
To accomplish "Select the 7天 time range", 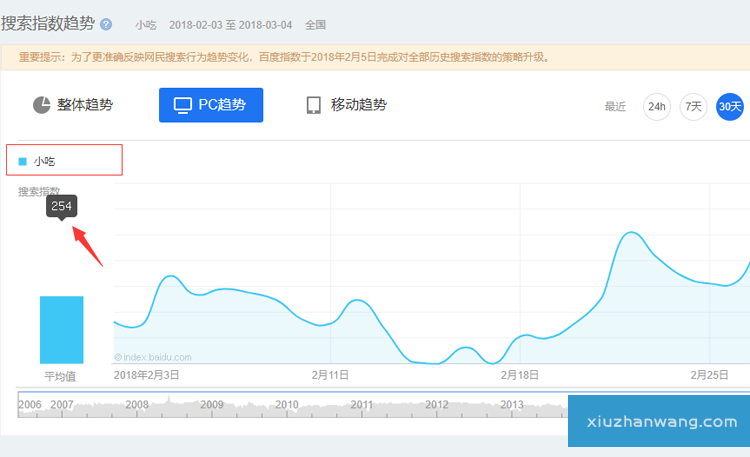I will 693,106.
